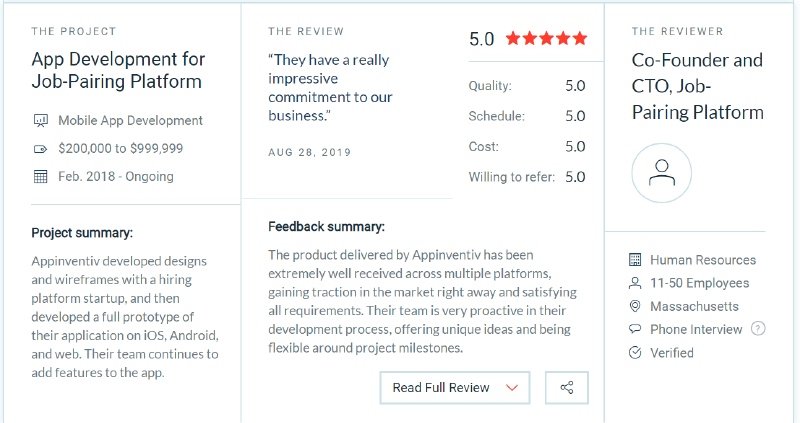Select the App Development for Job-Pairing Platform title
Image resolution: width=800 pixels, height=423 pixels.
click(x=118, y=70)
